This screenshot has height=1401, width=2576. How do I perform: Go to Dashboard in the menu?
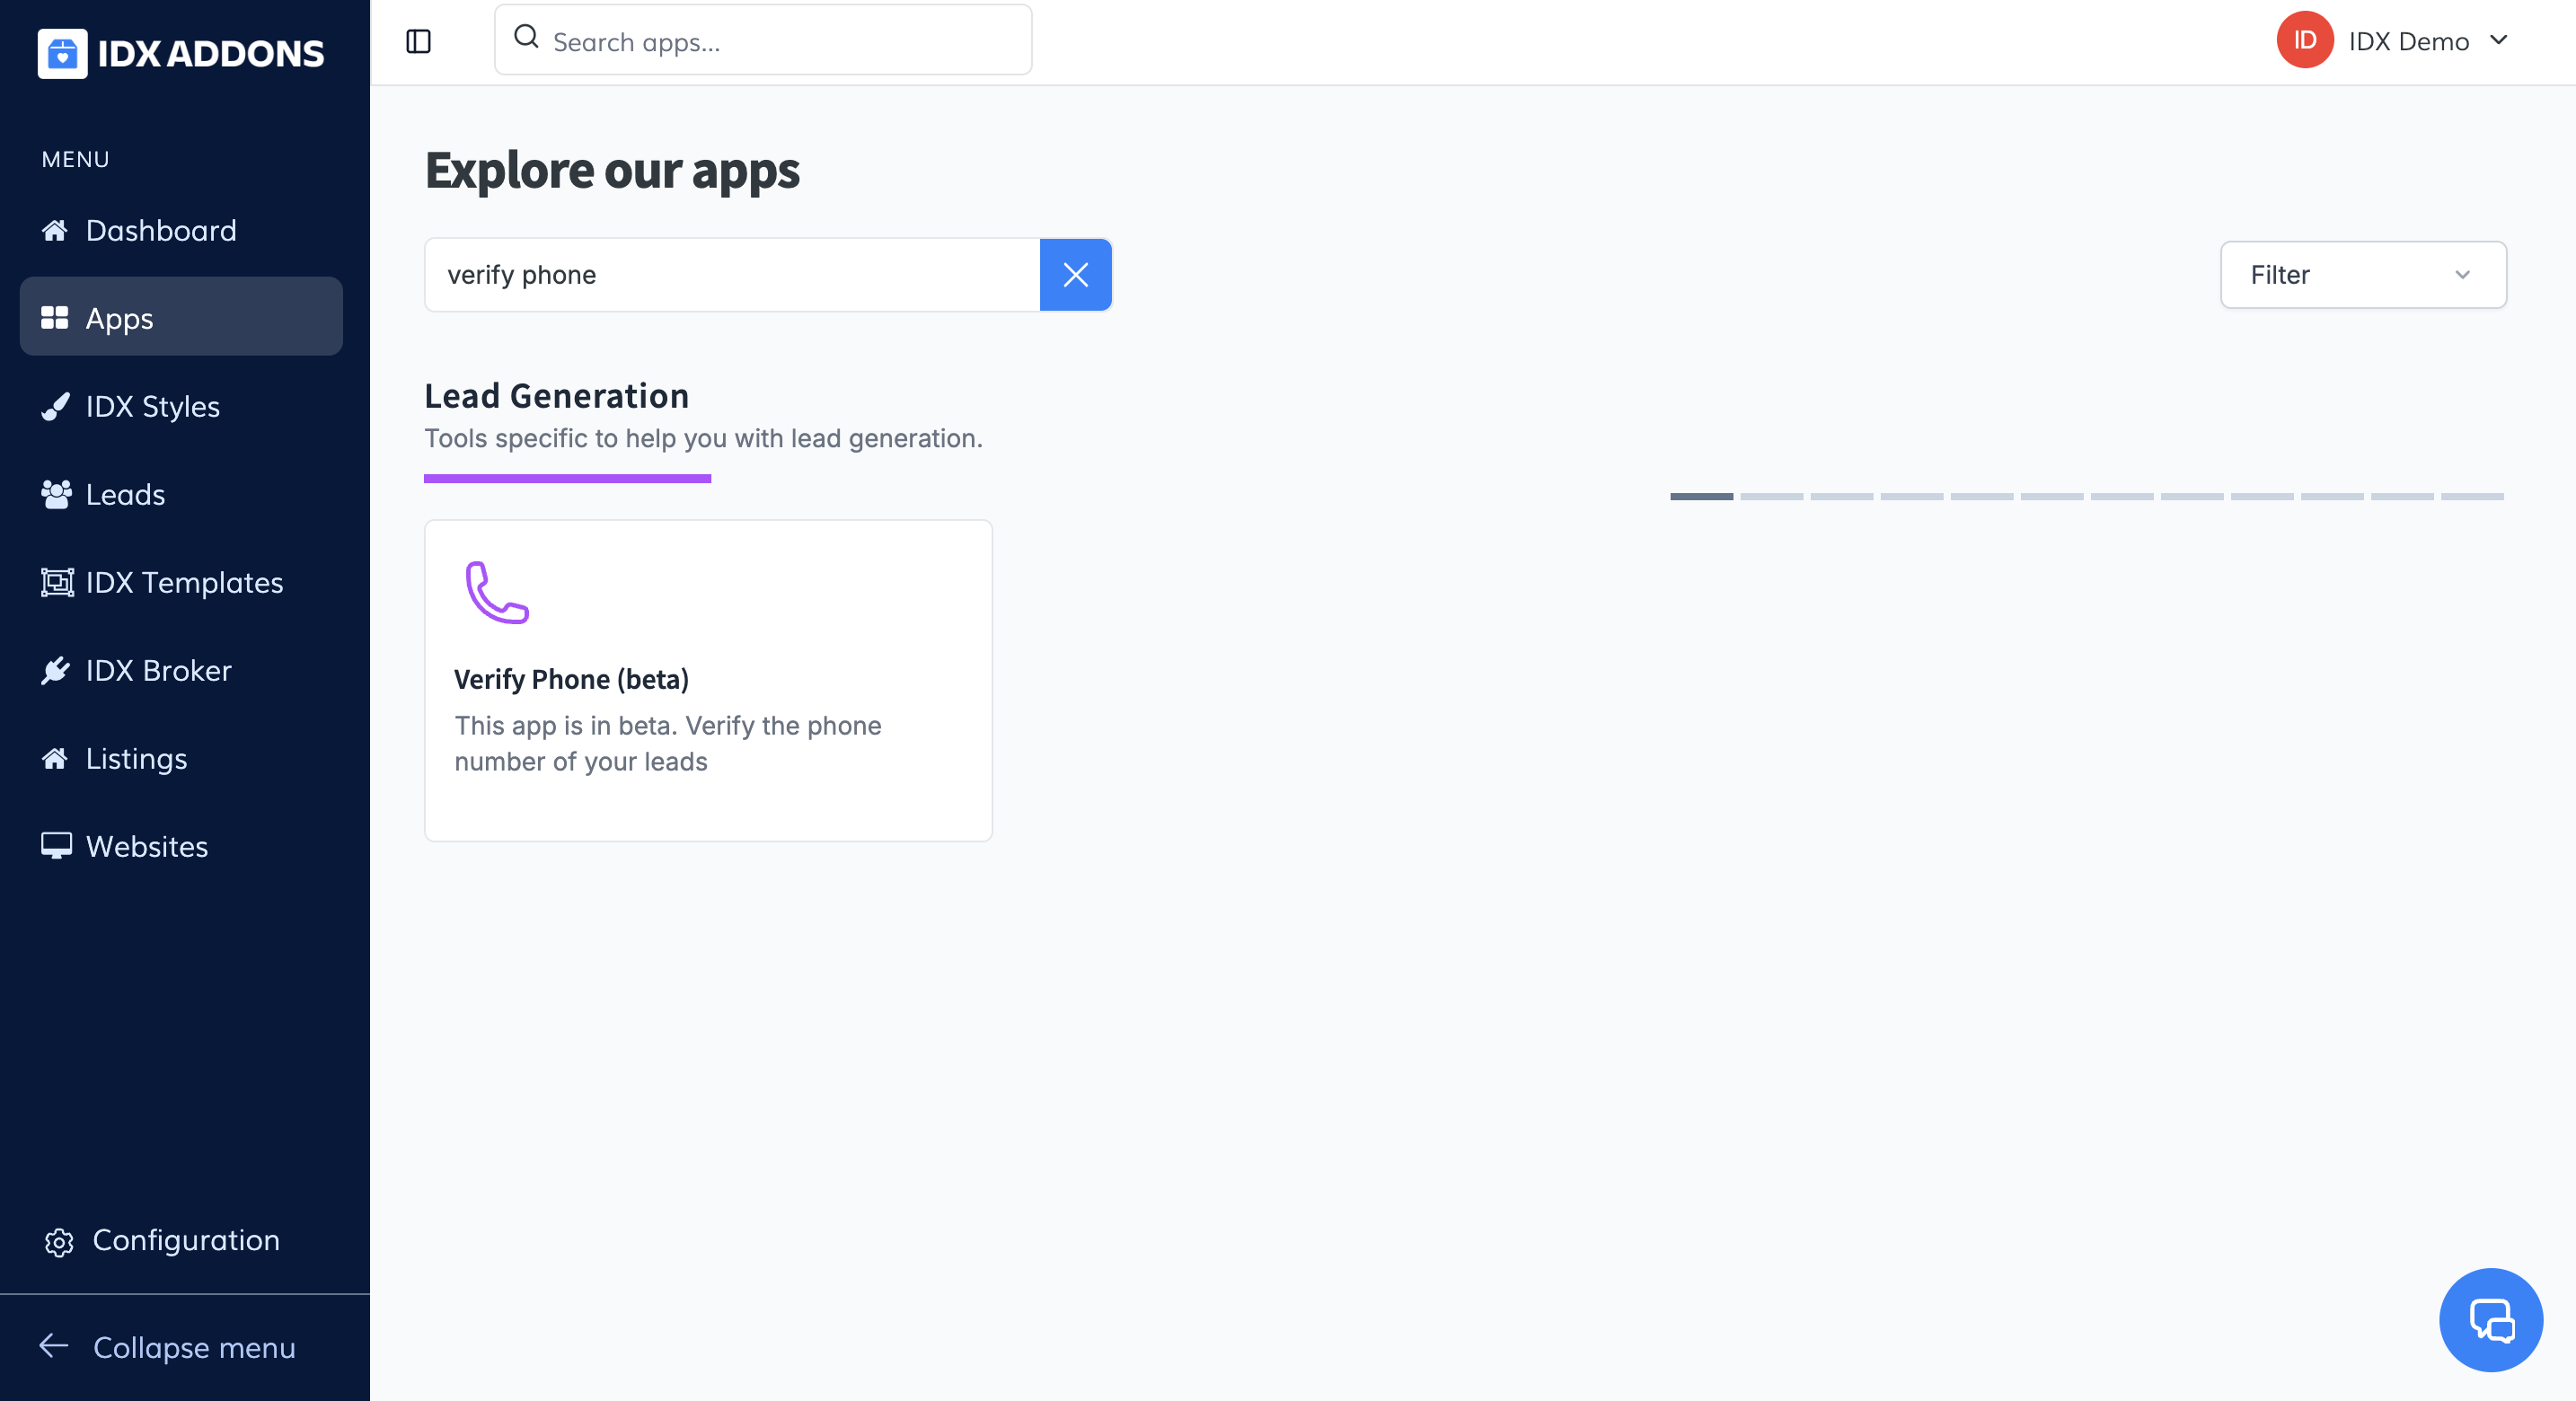coord(160,231)
